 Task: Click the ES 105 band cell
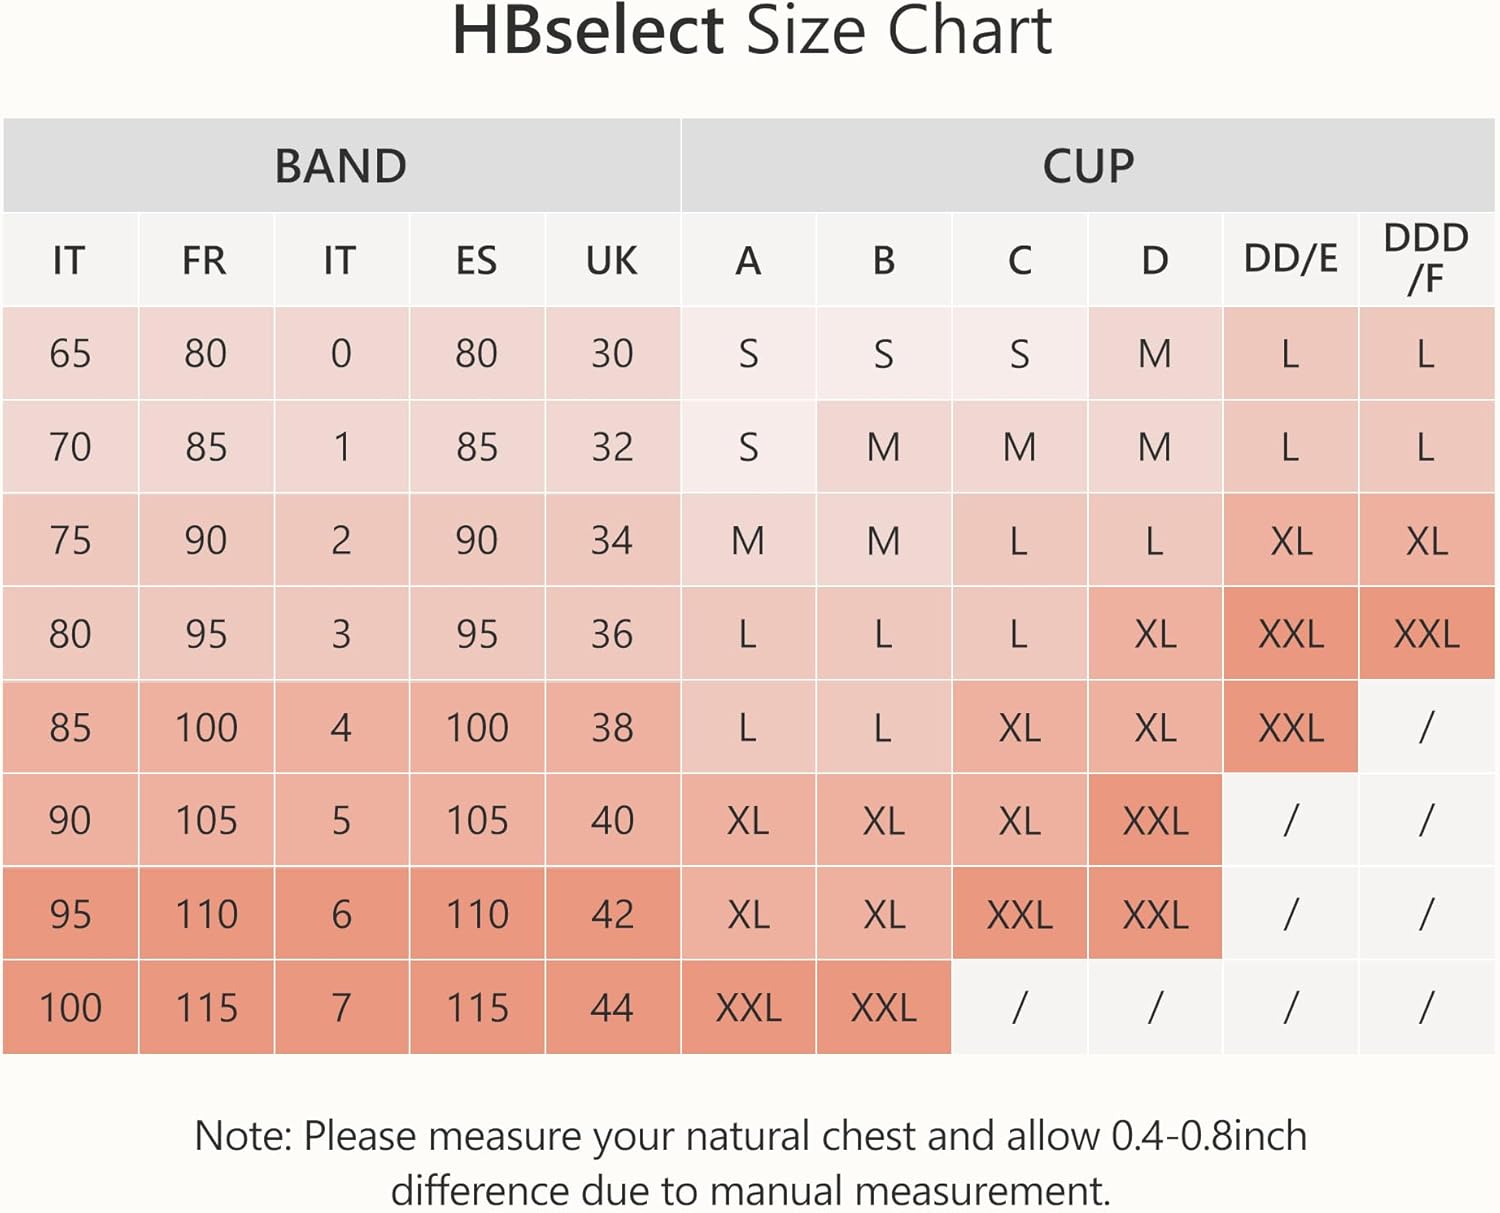point(477,821)
